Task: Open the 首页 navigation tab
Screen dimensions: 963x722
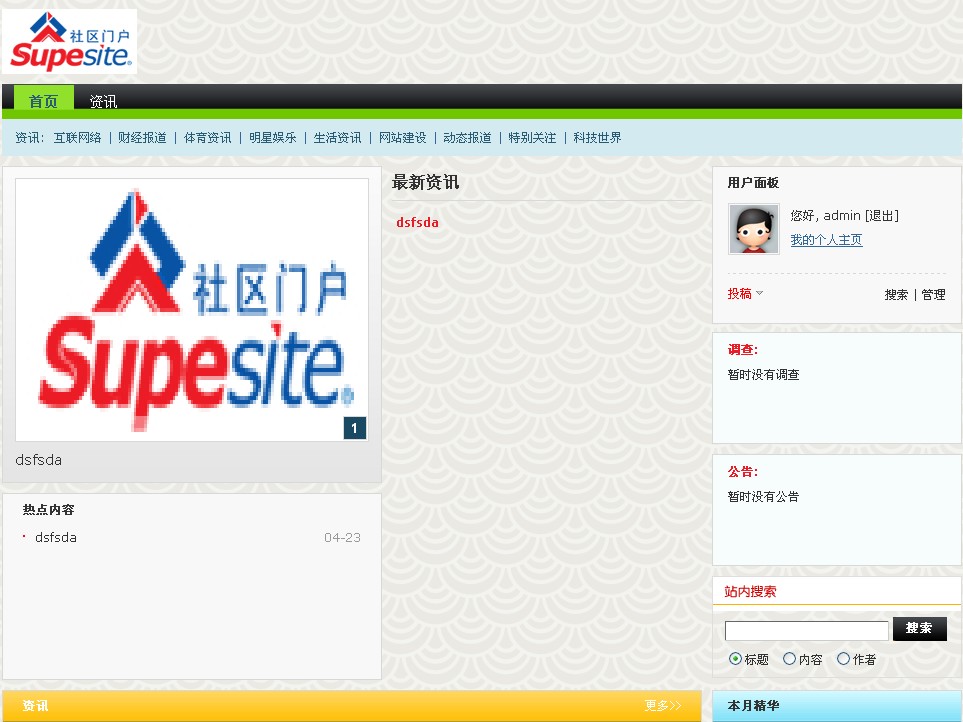Action: (x=44, y=101)
